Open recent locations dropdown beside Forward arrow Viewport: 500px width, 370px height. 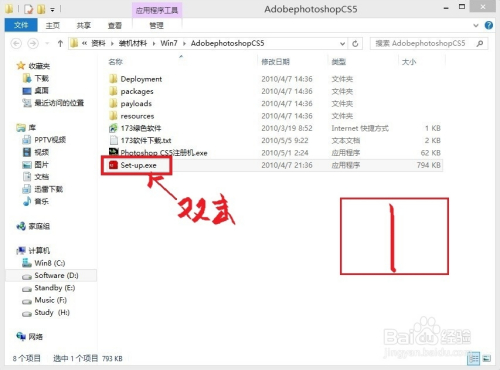tap(47, 43)
